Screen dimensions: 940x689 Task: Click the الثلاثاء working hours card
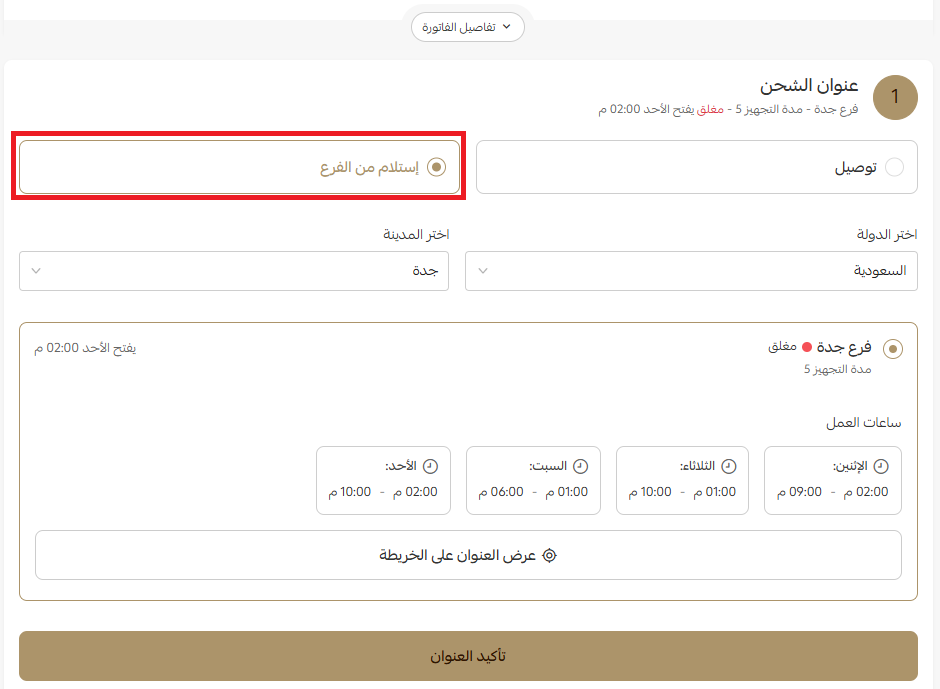682,480
